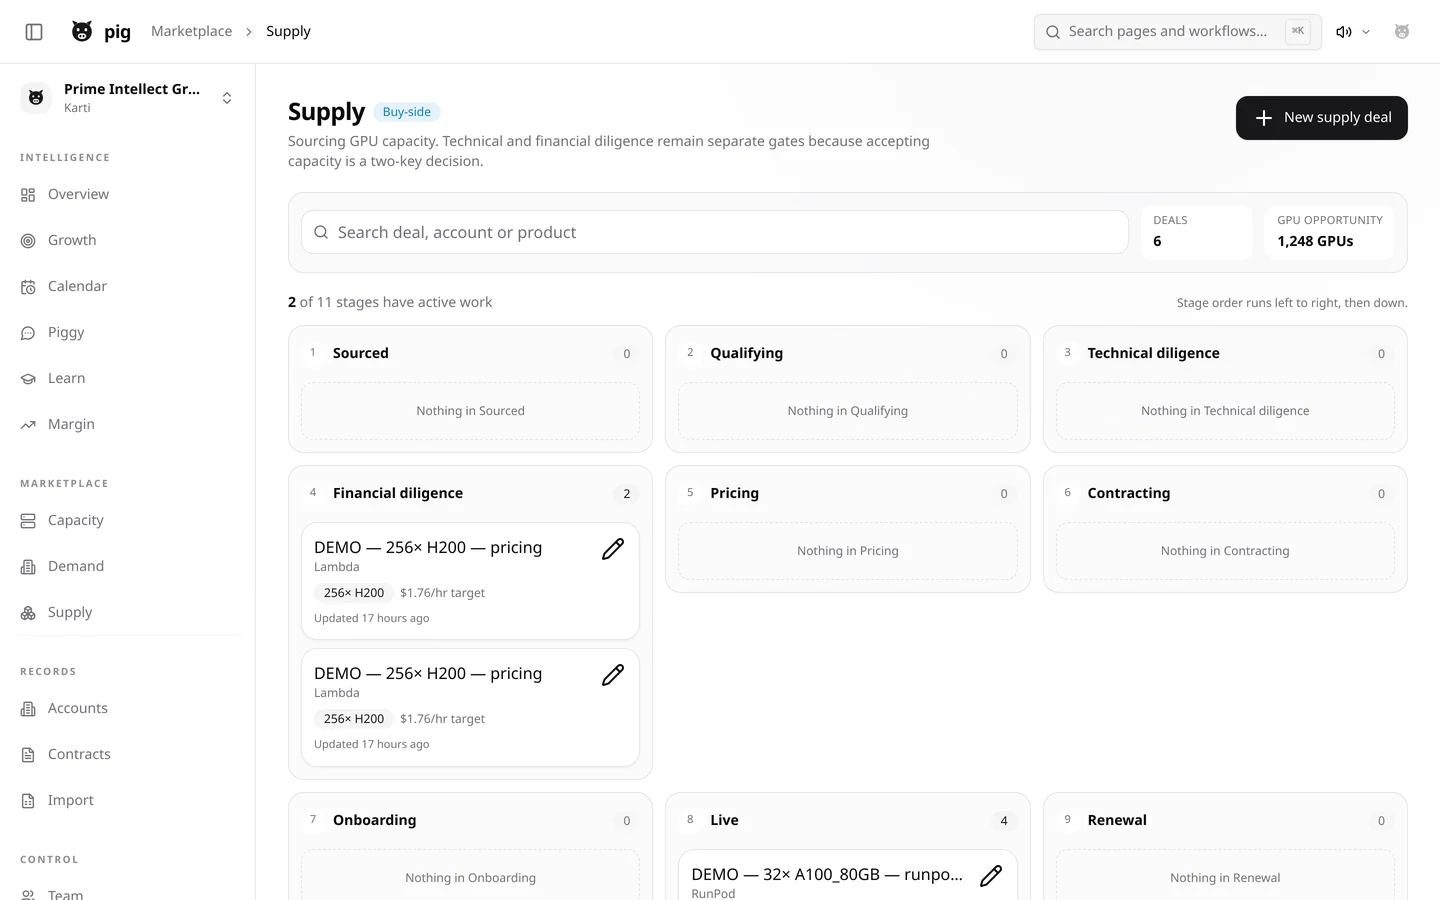This screenshot has width=1440, height=900.
Task: Open Demand in the sidebar
Action: 127,566
